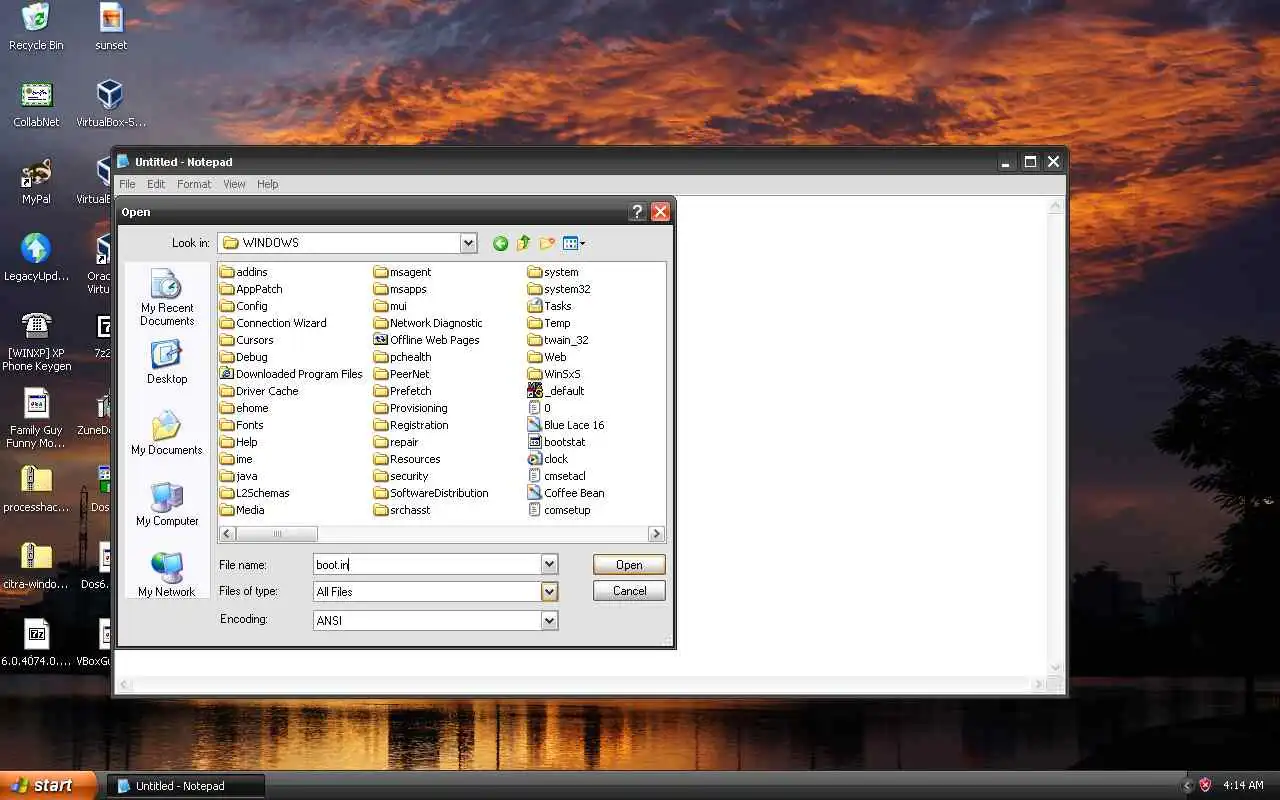The image size is (1280, 800).
Task: Click the horizontal scrollbar thumb in file list
Action: tap(277, 534)
